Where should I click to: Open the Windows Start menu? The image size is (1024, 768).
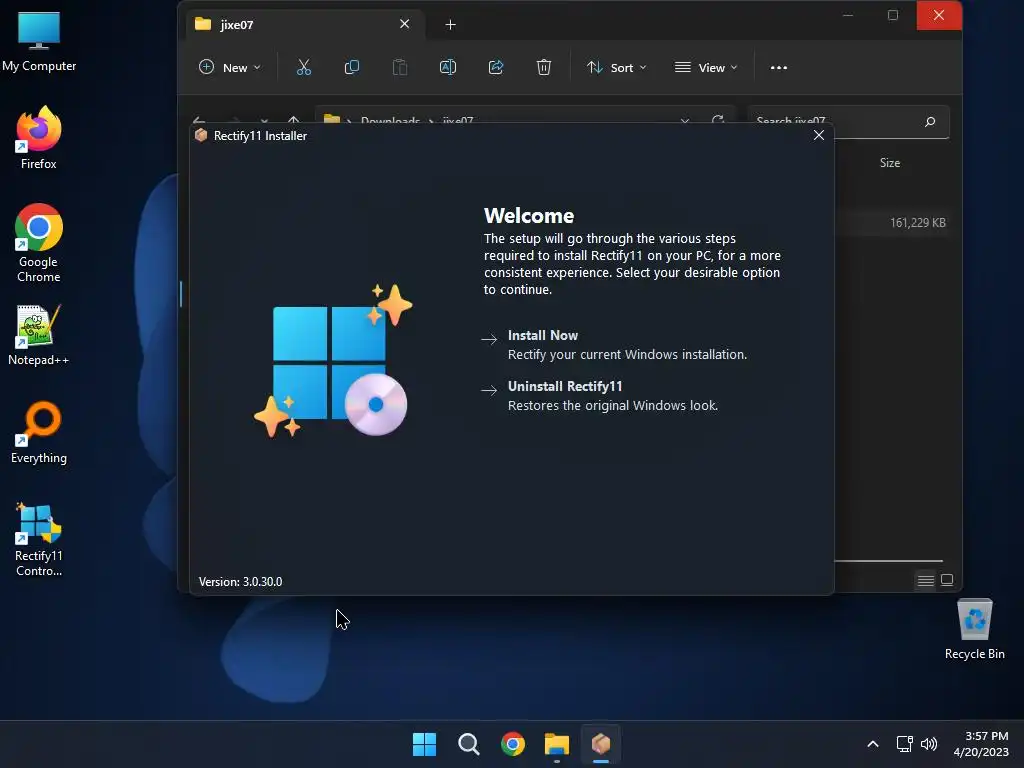424,744
